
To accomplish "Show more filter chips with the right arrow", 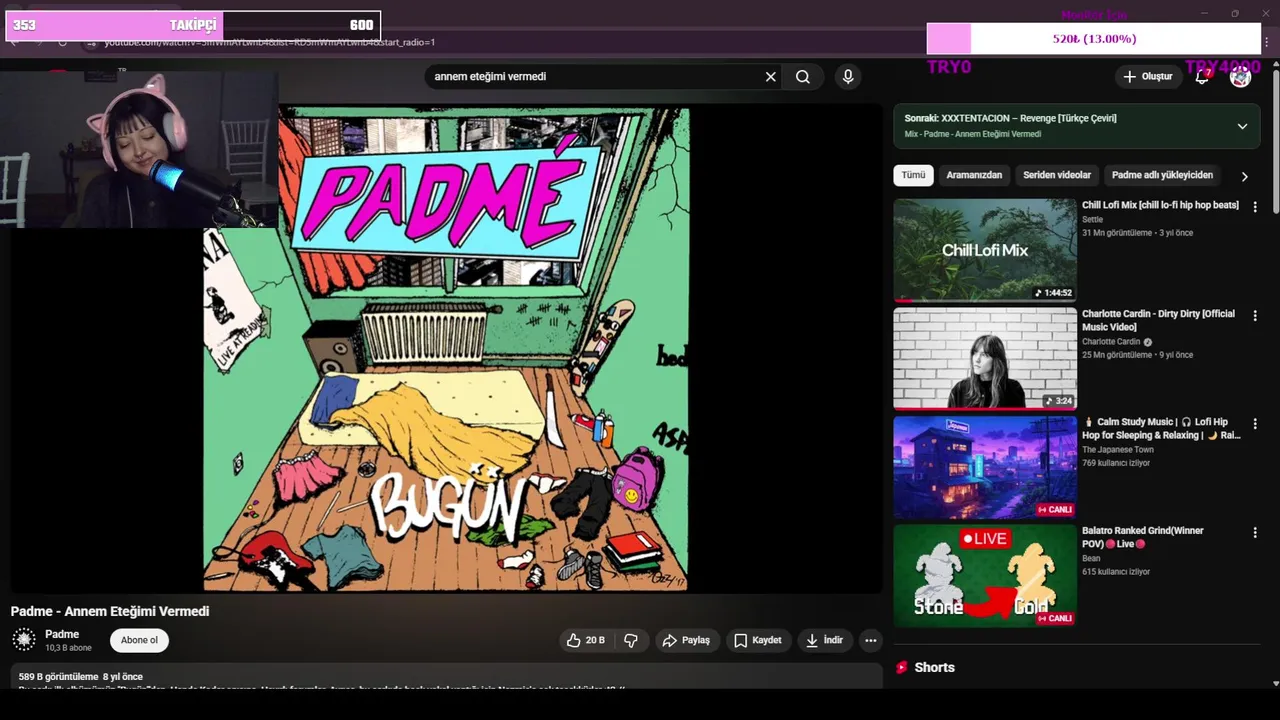I will point(1244,176).
